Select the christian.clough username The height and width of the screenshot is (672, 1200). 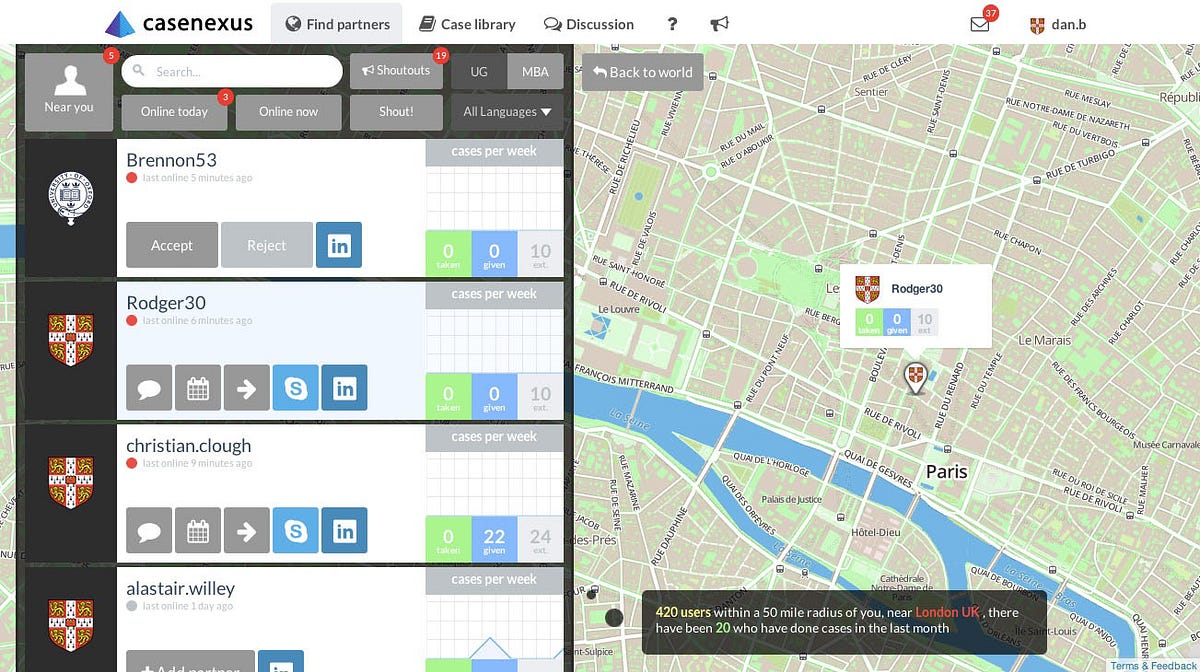[189, 446]
